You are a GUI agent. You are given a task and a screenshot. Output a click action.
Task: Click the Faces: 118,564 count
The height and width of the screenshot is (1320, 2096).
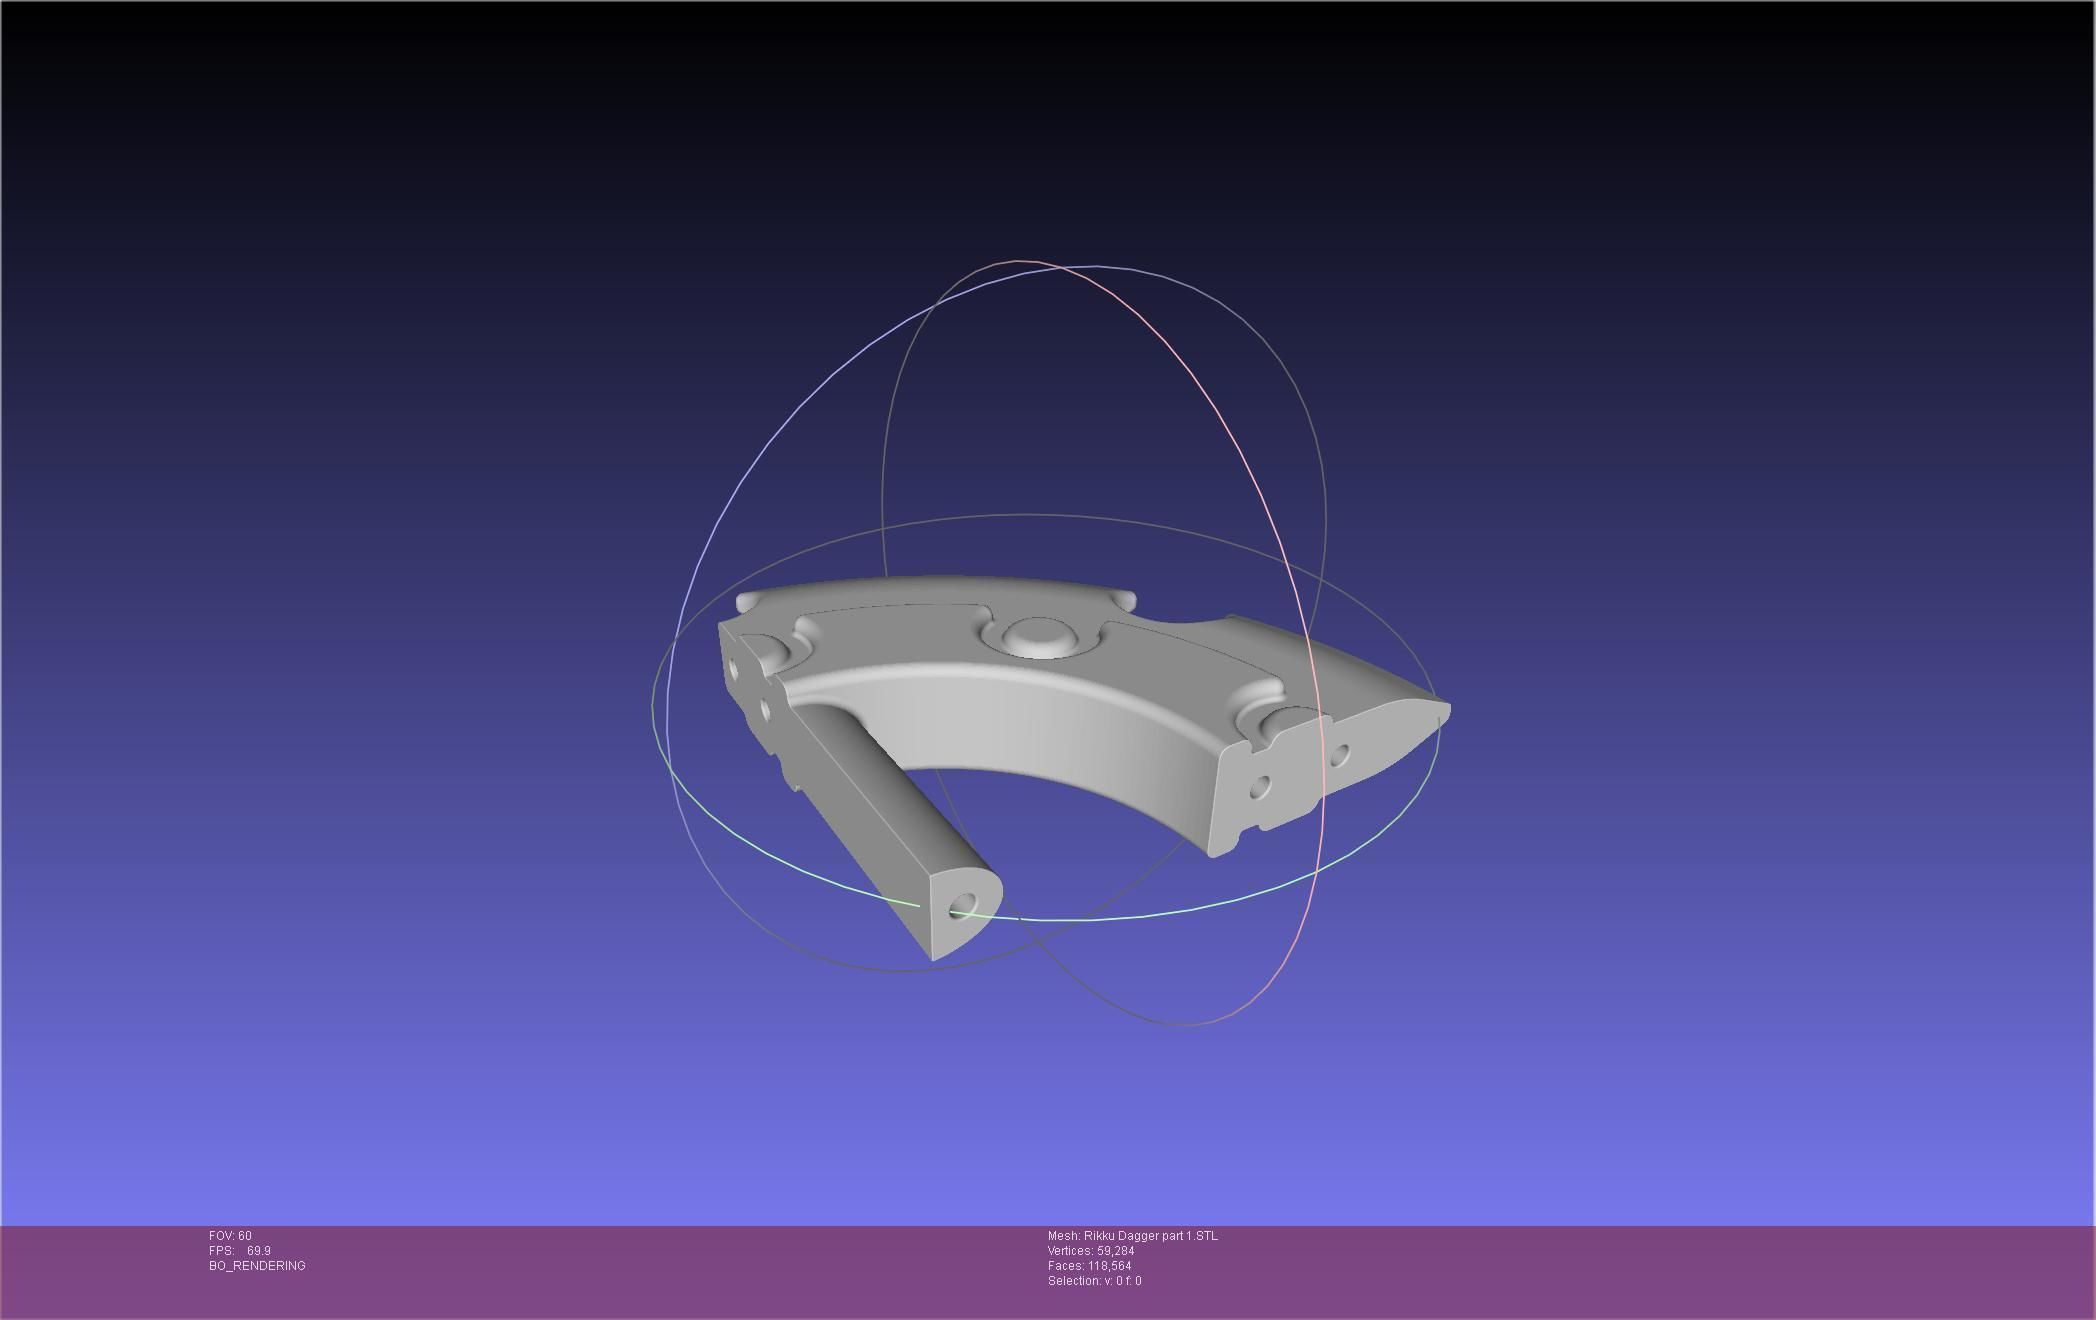click(x=1090, y=1266)
